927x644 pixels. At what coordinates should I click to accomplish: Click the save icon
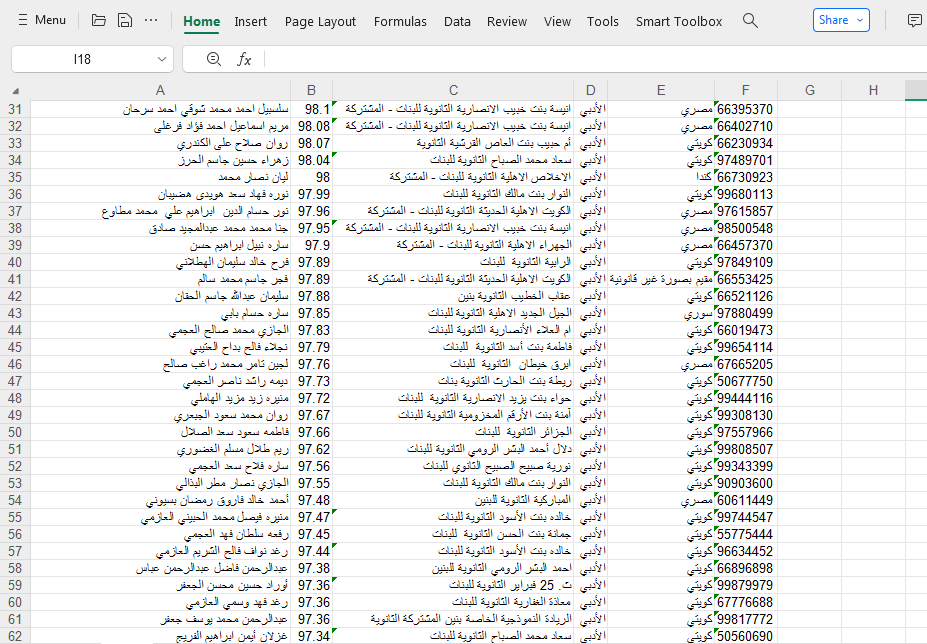124,20
